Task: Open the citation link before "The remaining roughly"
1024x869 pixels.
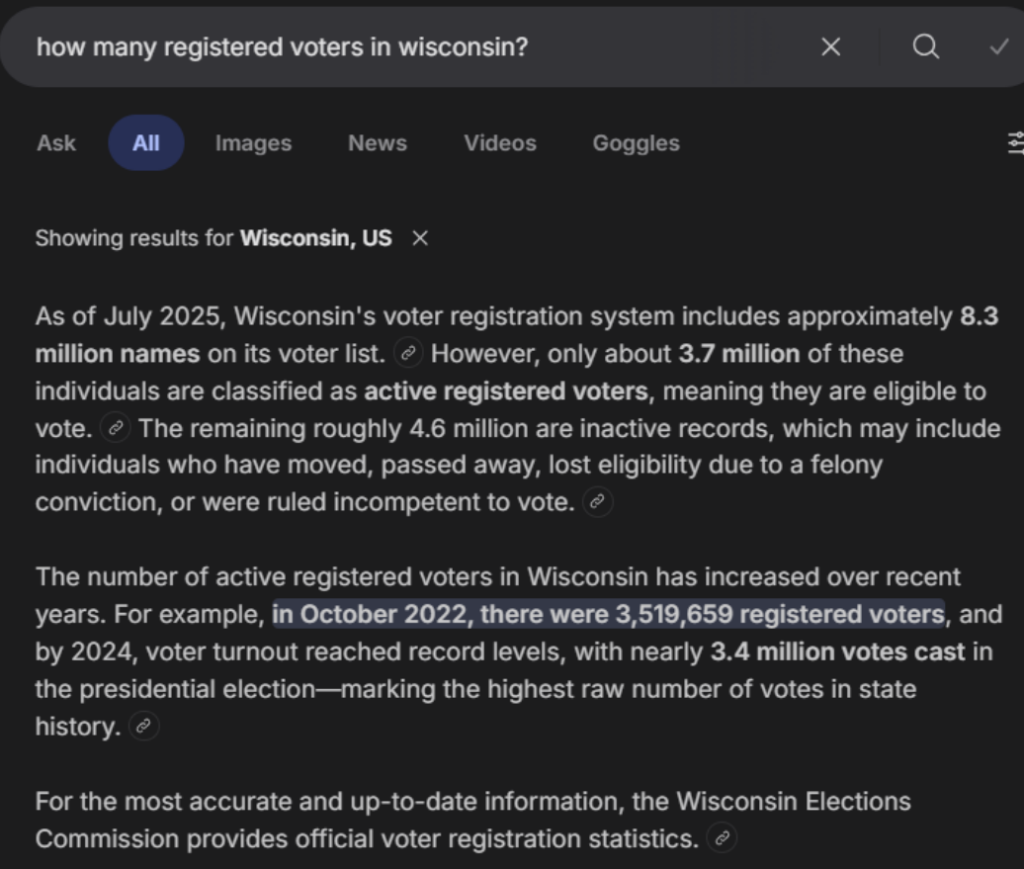Action: tap(117, 429)
